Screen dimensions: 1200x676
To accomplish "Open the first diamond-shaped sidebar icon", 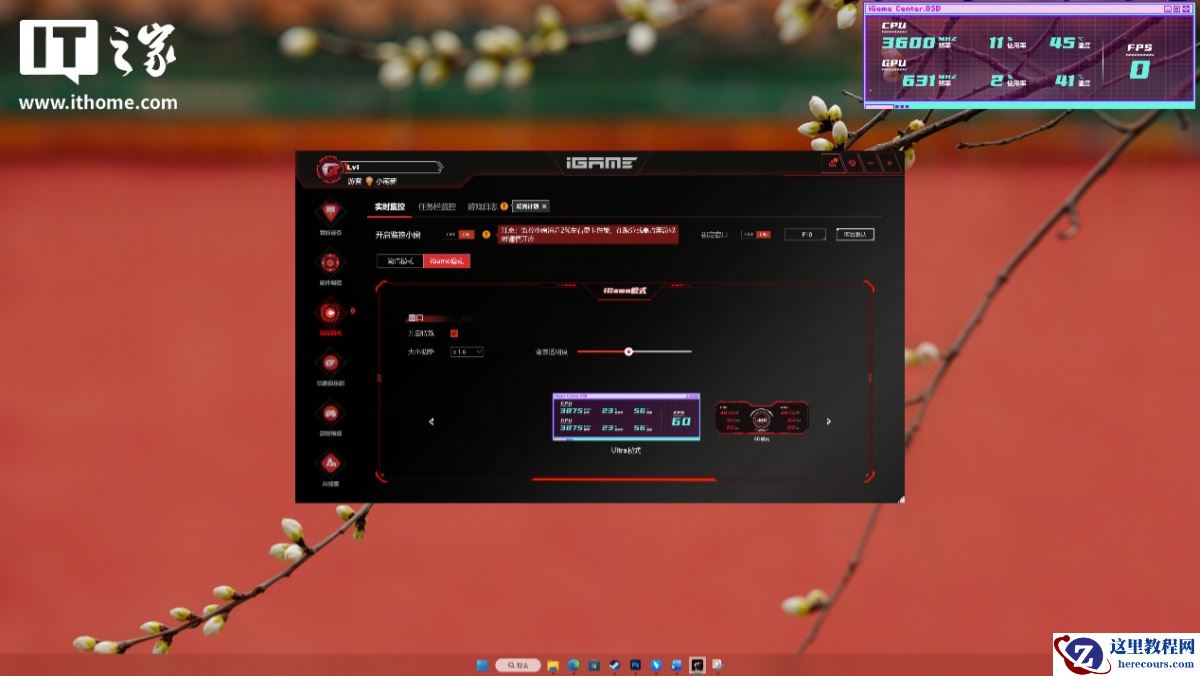I will coord(330,212).
